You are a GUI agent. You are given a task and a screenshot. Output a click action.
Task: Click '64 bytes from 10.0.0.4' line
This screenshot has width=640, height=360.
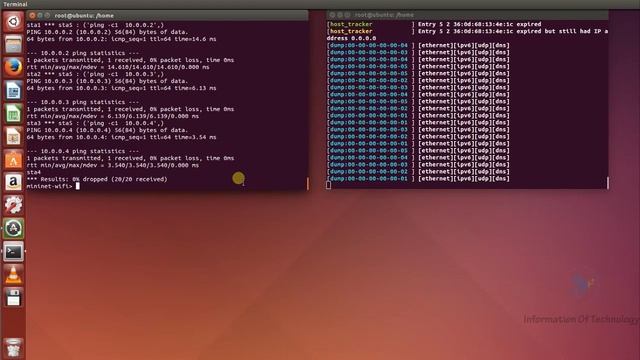click(x=121, y=137)
